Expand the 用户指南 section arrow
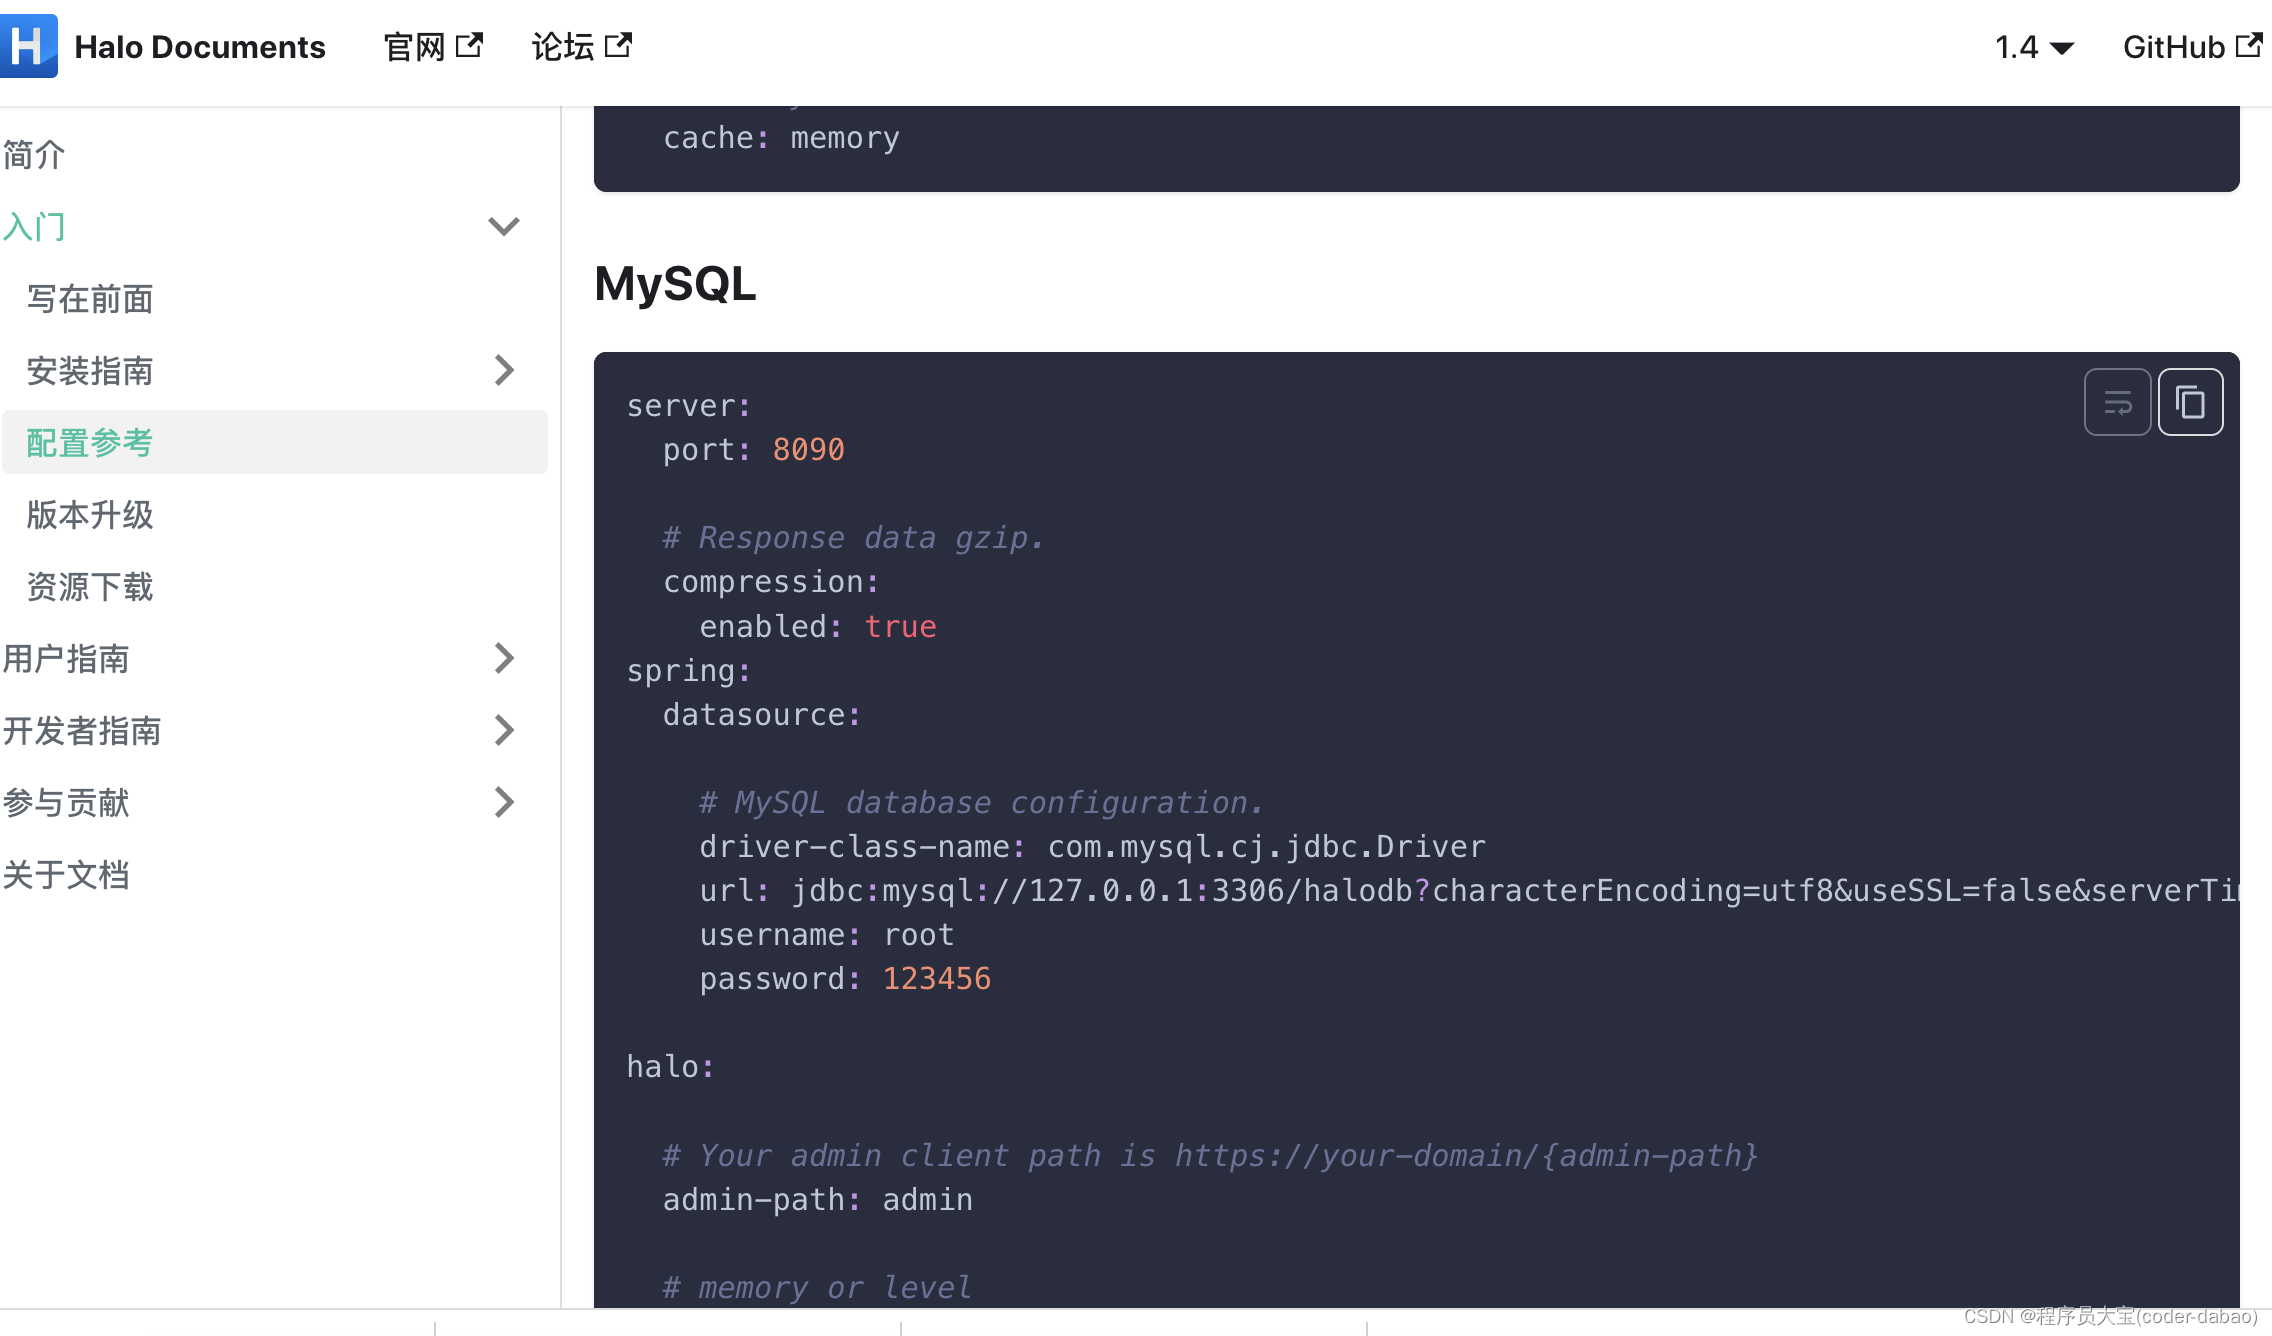This screenshot has width=2272, height=1336. [x=503, y=658]
